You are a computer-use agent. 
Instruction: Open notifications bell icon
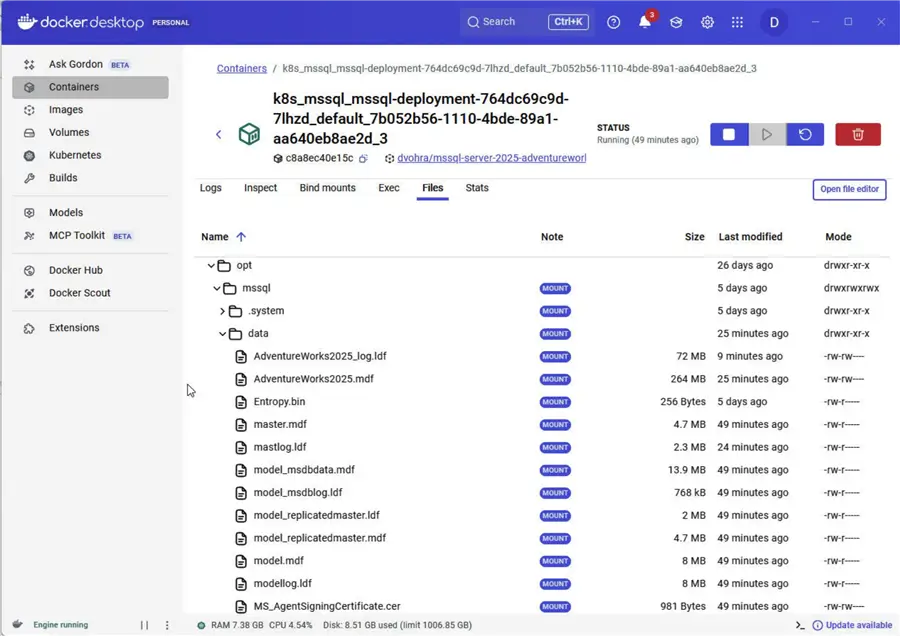click(x=645, y=22)
